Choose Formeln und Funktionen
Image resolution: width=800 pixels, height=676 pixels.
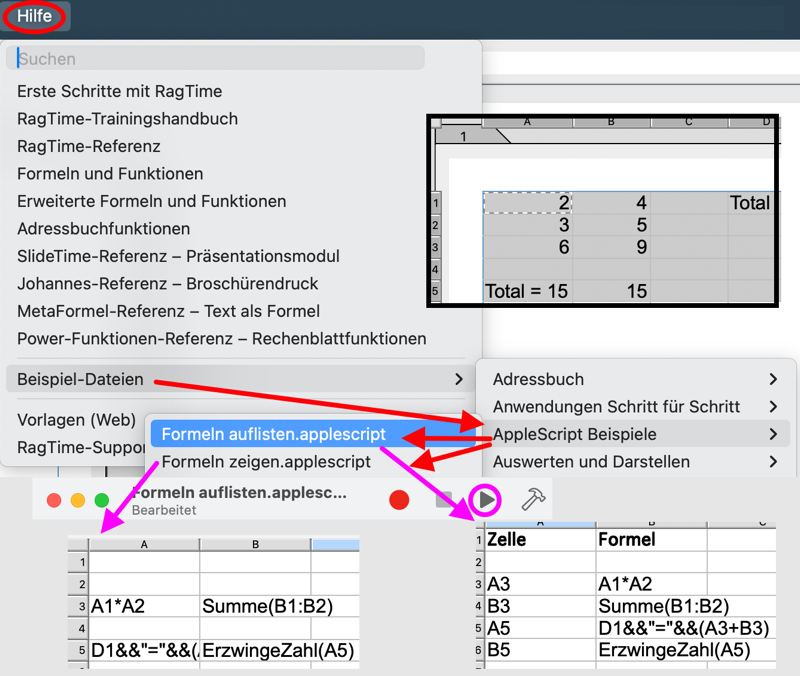point(110,174)
